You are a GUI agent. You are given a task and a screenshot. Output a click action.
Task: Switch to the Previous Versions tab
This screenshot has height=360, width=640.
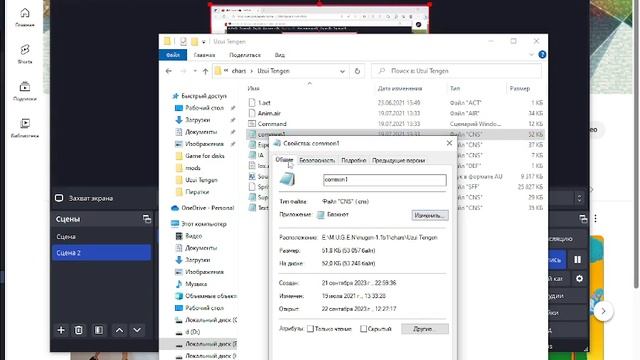(x=398, y=160)
